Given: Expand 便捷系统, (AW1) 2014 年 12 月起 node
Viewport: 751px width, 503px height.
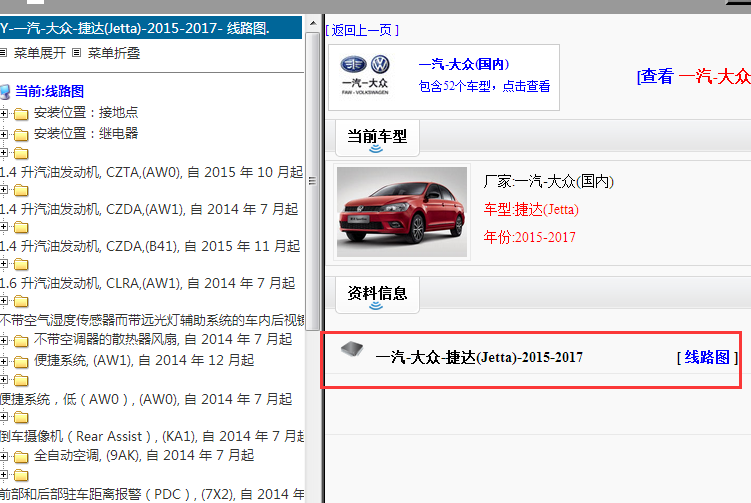Looking at the screenshot, I should 3,362.
